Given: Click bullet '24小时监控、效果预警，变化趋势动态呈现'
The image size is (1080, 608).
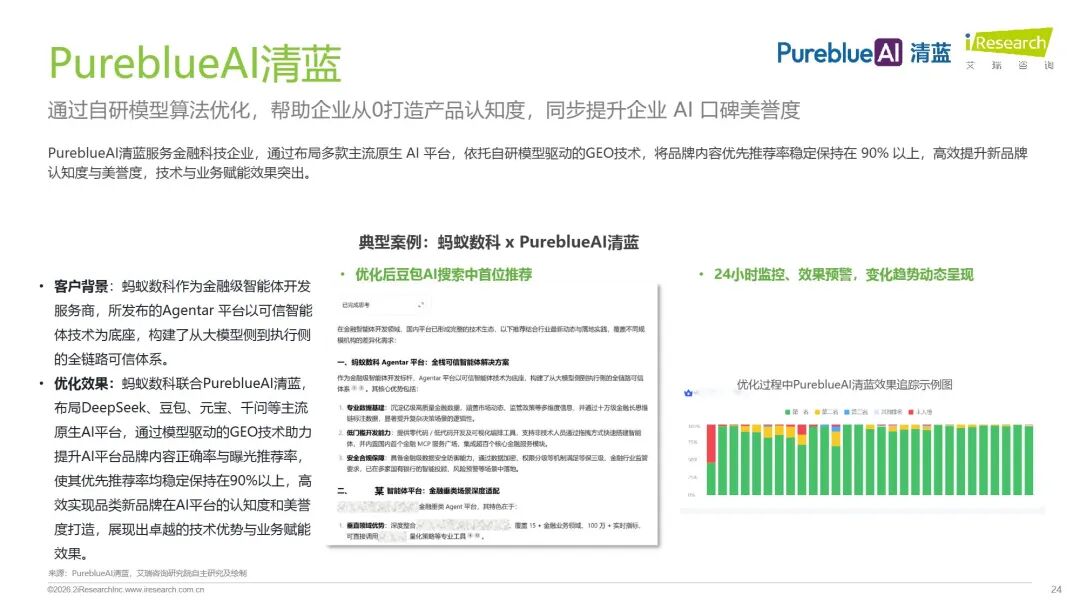Looking at the screenshot, I should click(844, 275).
